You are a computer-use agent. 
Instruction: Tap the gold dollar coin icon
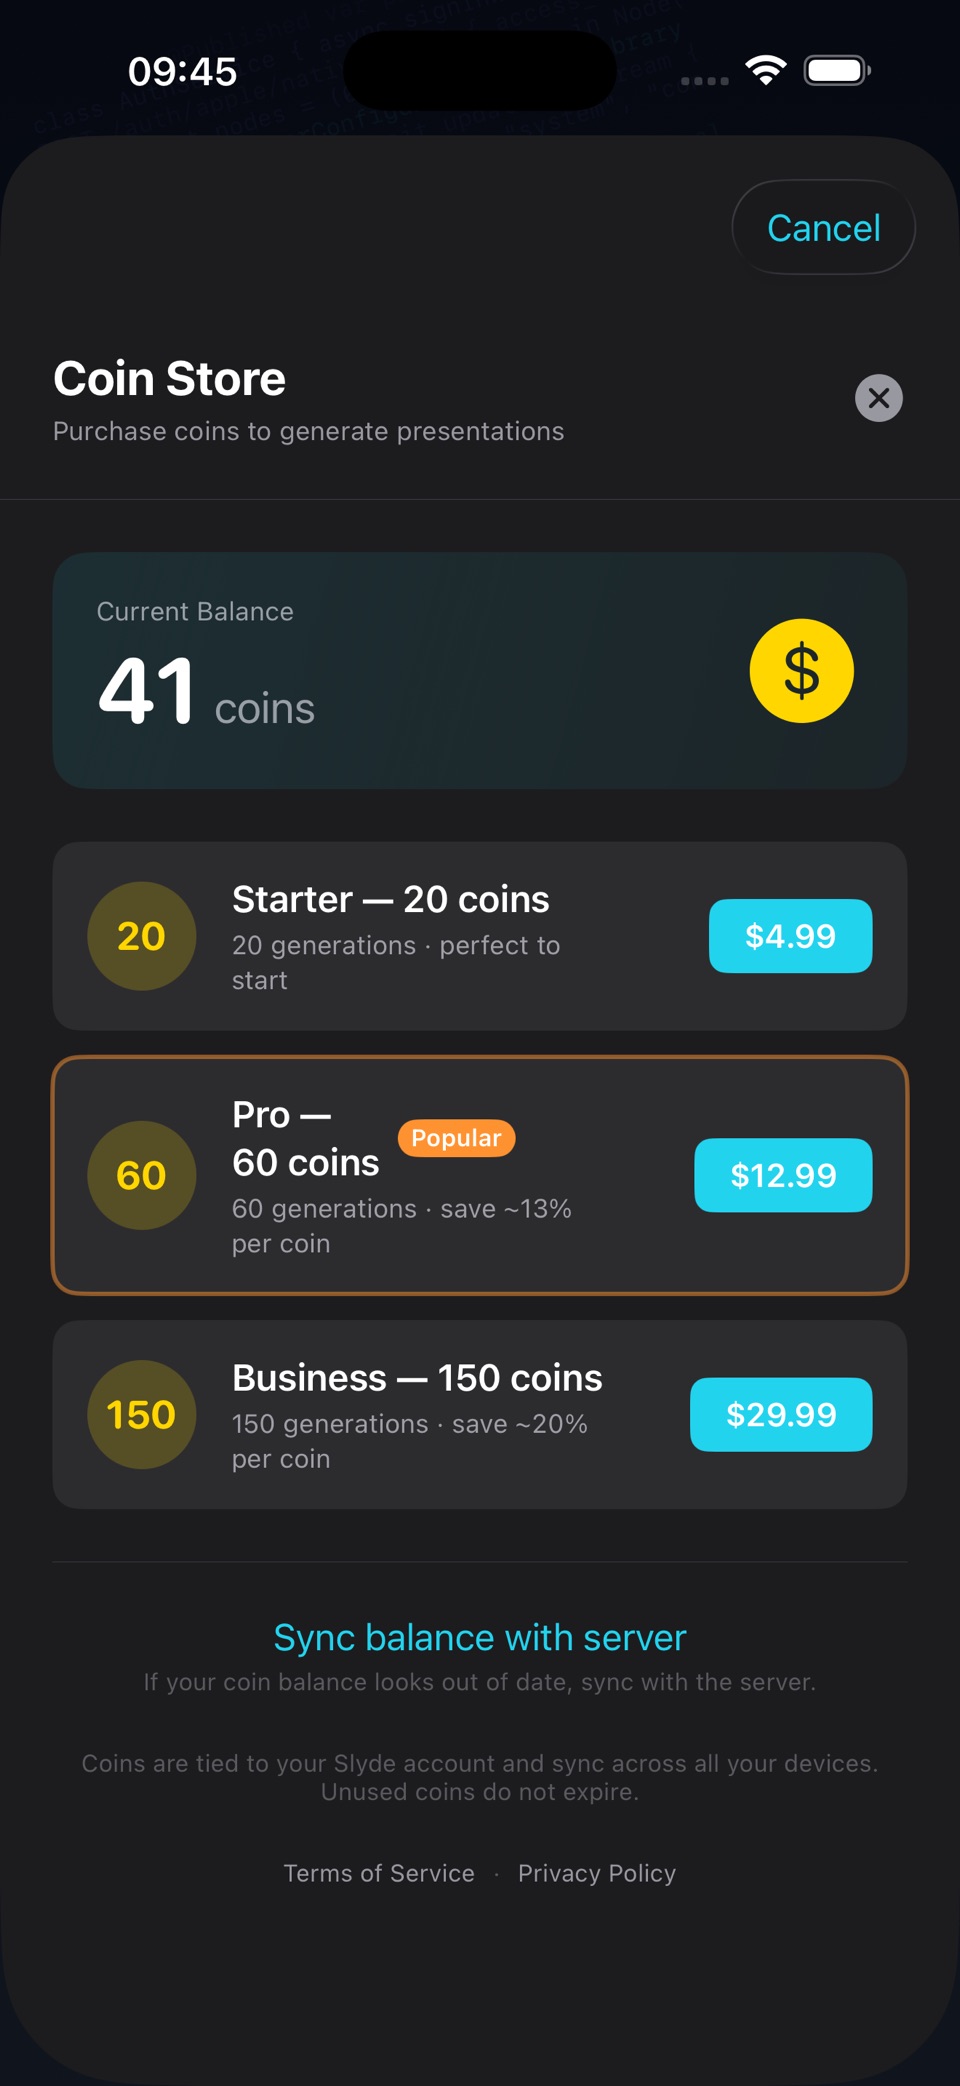(801, 670)
